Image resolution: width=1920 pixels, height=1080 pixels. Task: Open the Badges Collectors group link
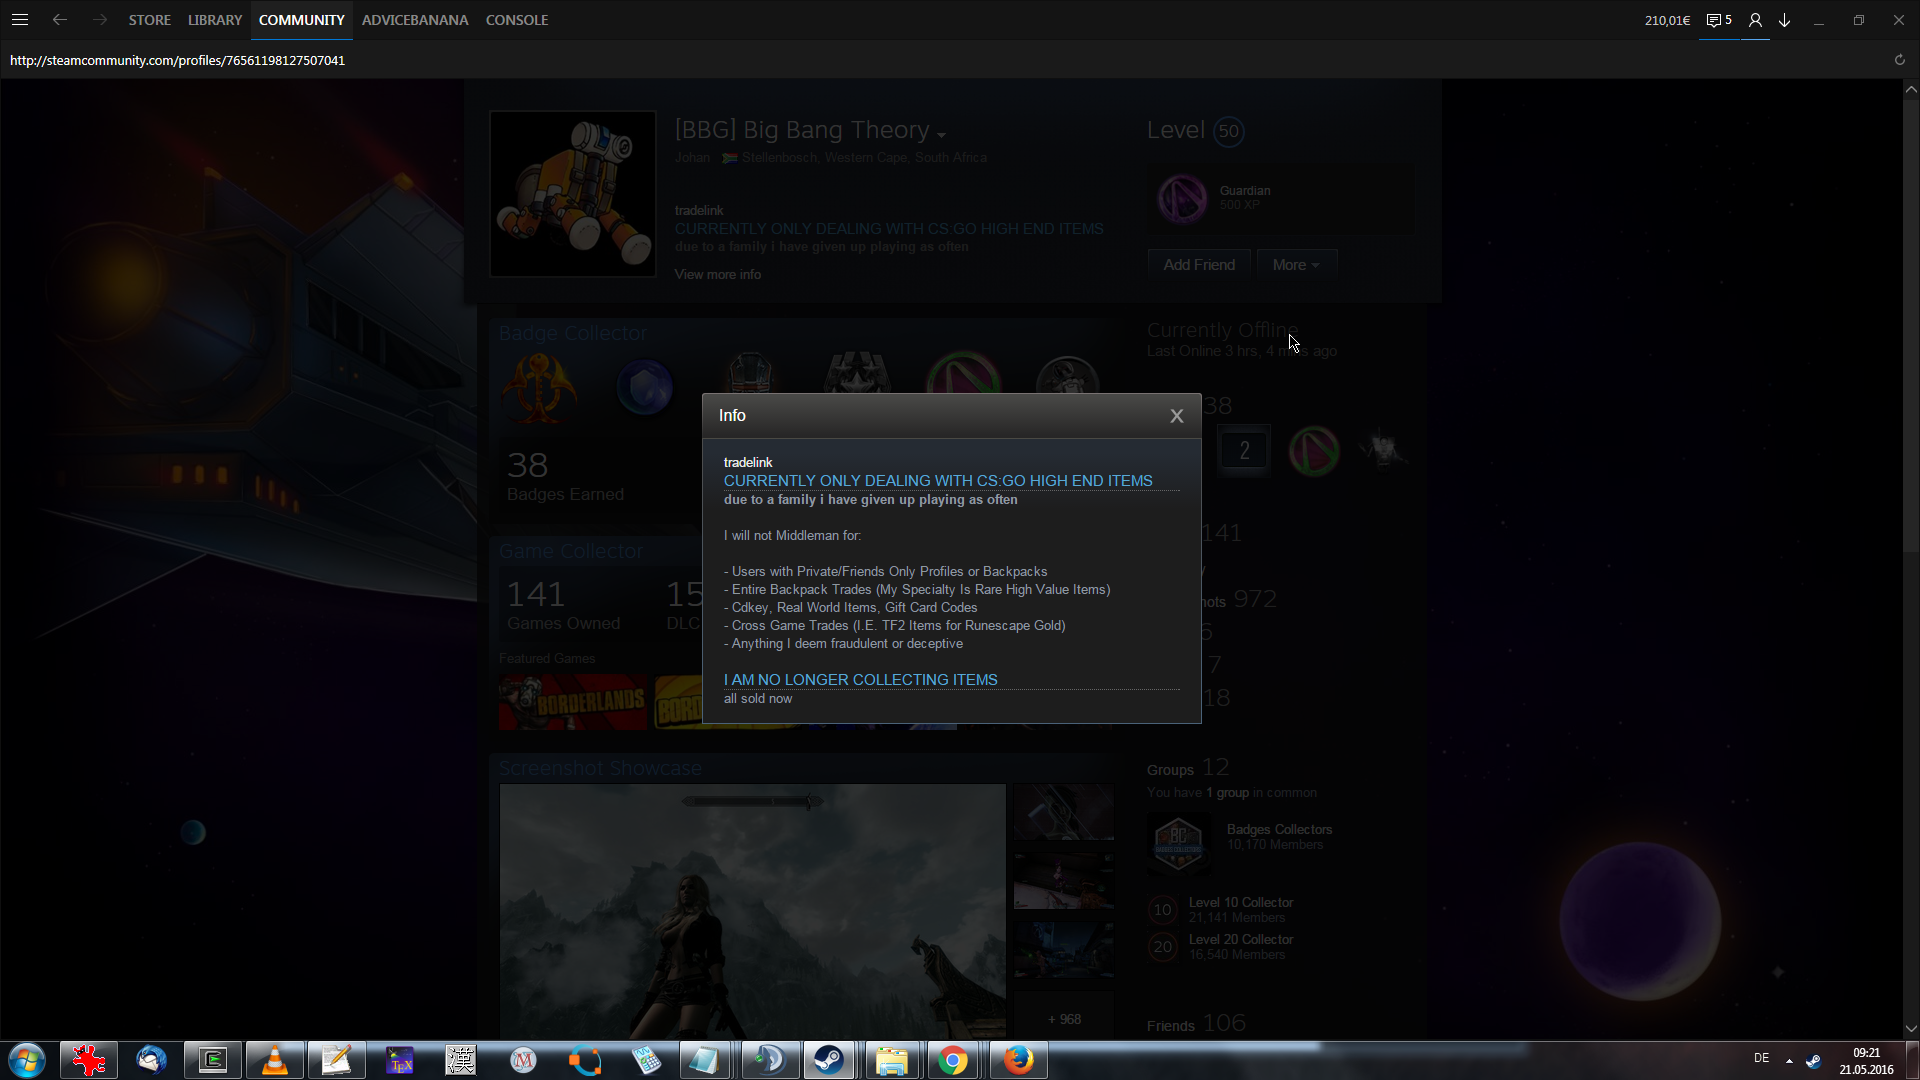(1279, 829)
